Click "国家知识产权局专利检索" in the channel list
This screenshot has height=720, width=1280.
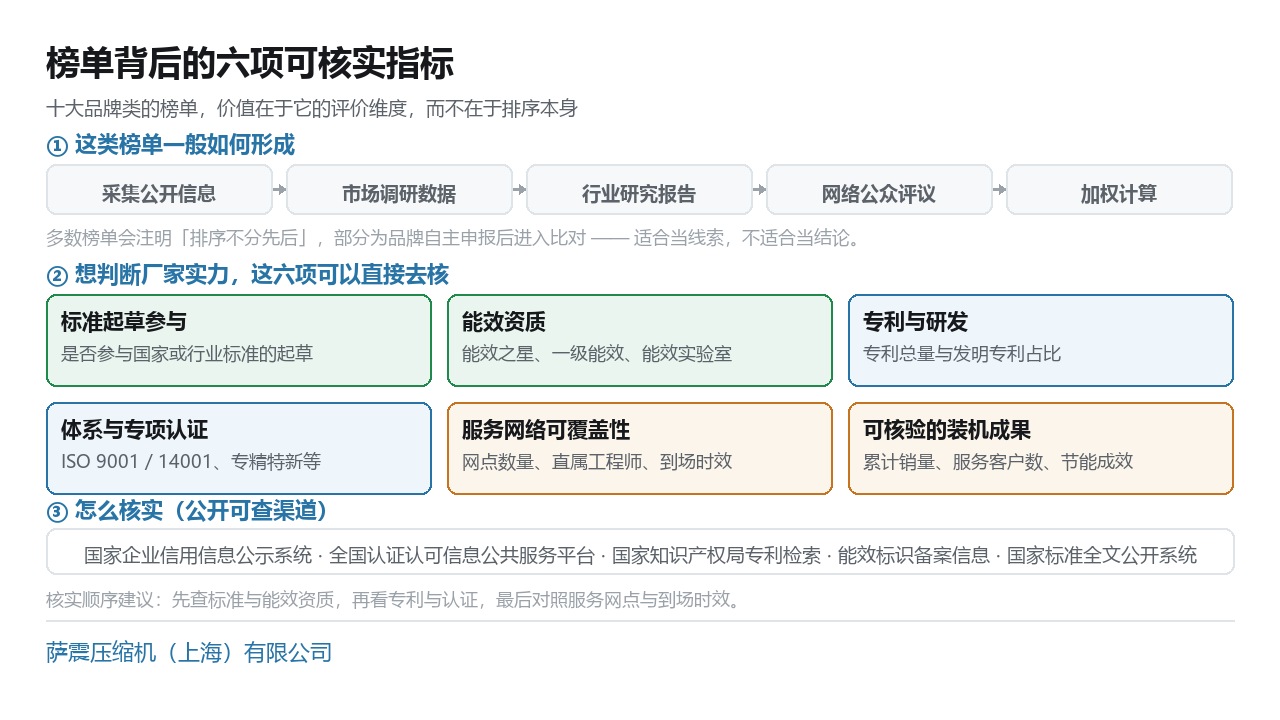[716, 555]
